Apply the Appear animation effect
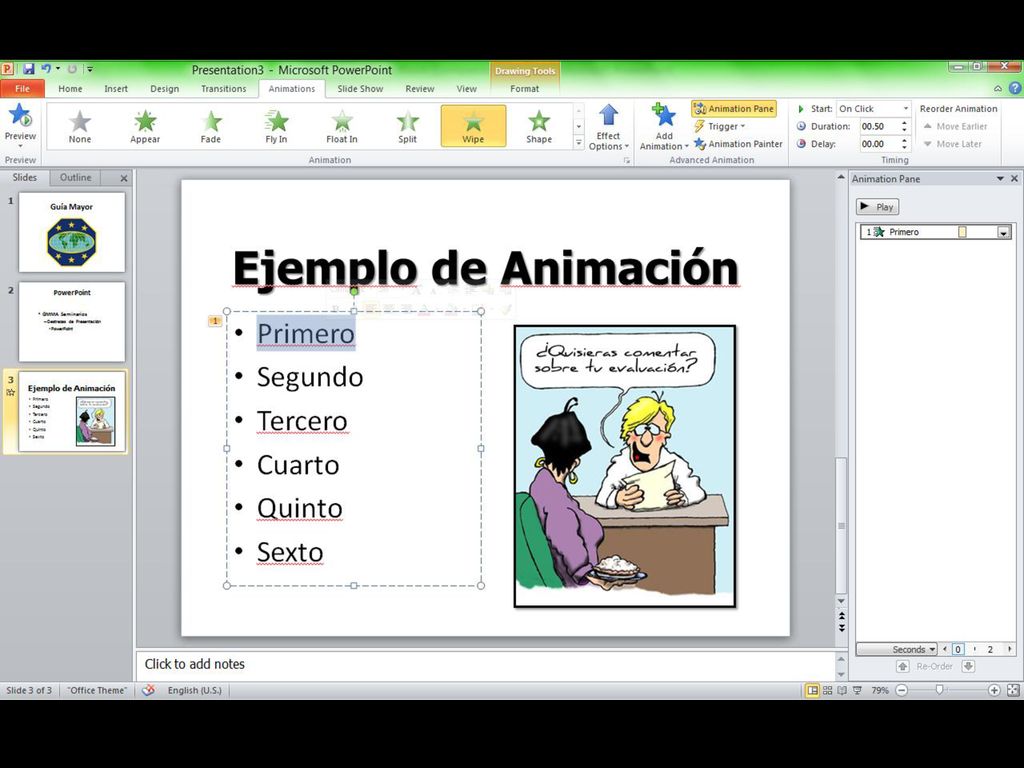 pyautogui.click(x=145, y=126)
